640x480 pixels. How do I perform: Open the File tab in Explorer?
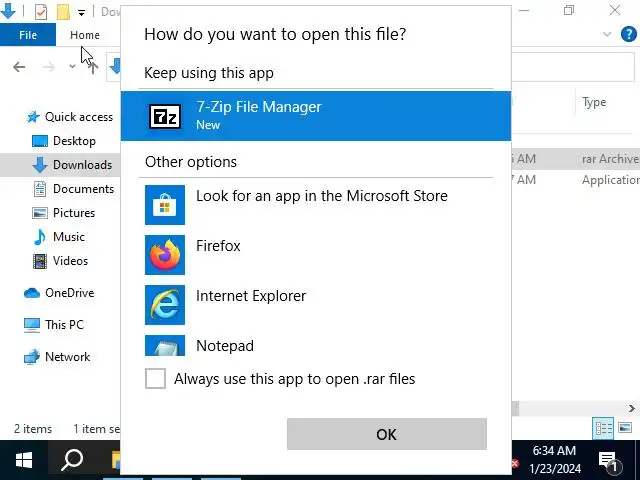28,35
